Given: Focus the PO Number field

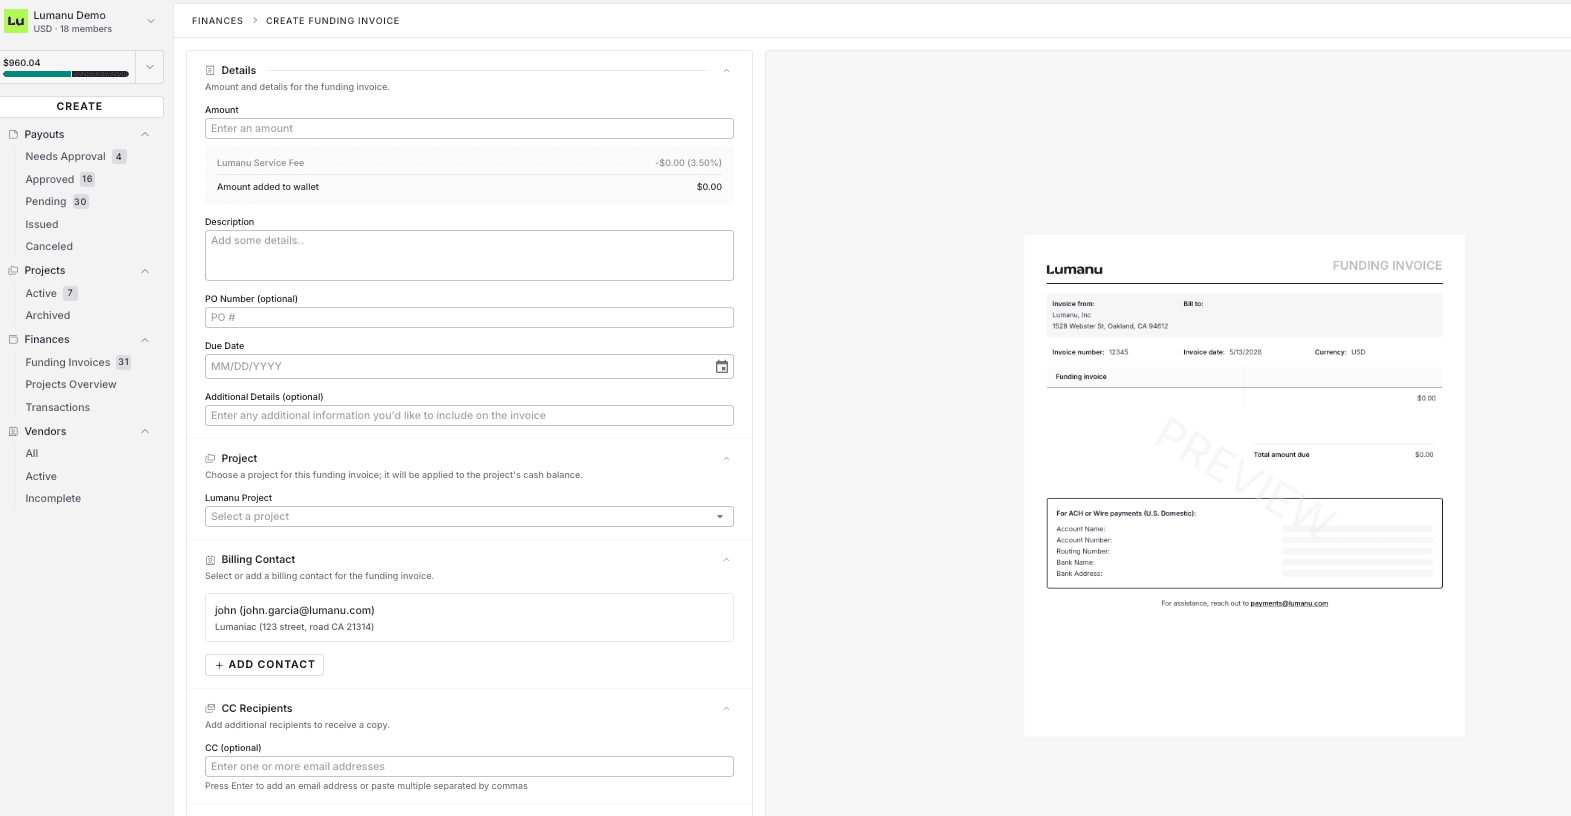Looking at the screenshot, I should point(469,318).
